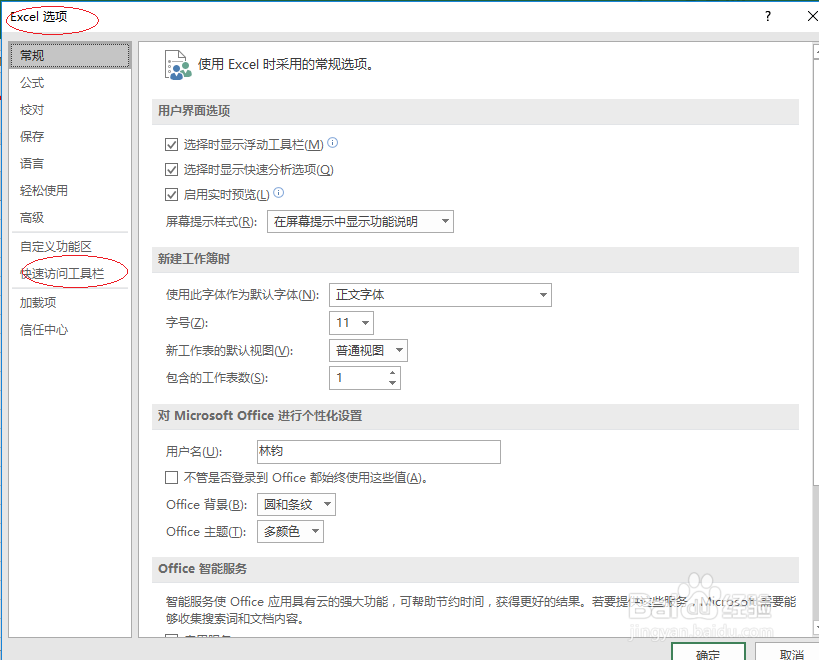Close the Excel 选项 dialog
Viewport: 819px width, 660px height.
click(812, 16)
